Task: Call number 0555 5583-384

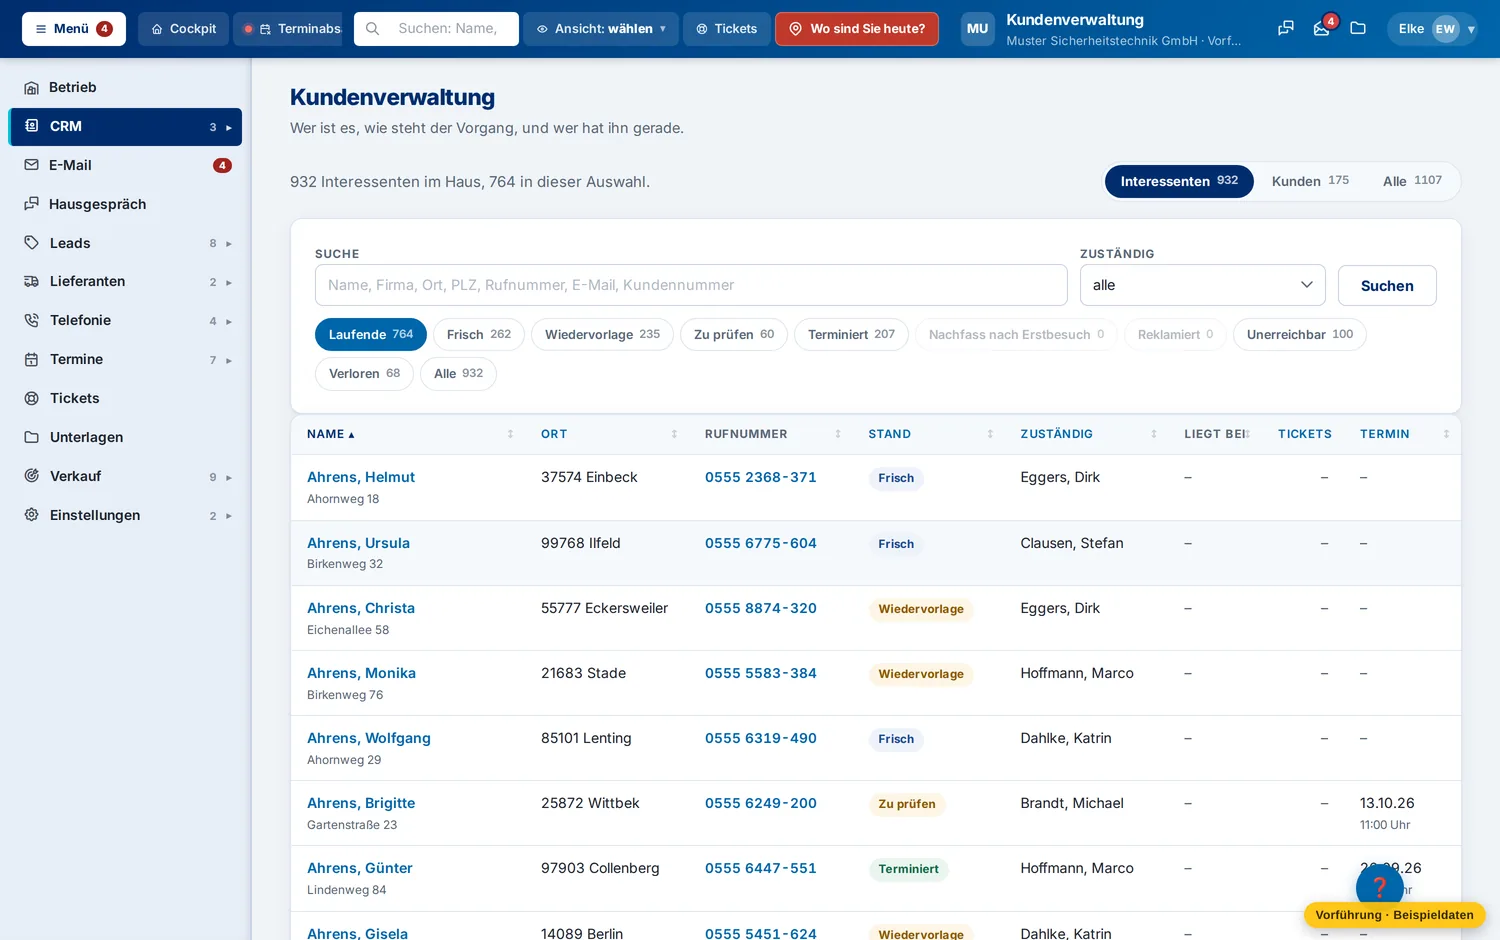Action: [761, 673]
